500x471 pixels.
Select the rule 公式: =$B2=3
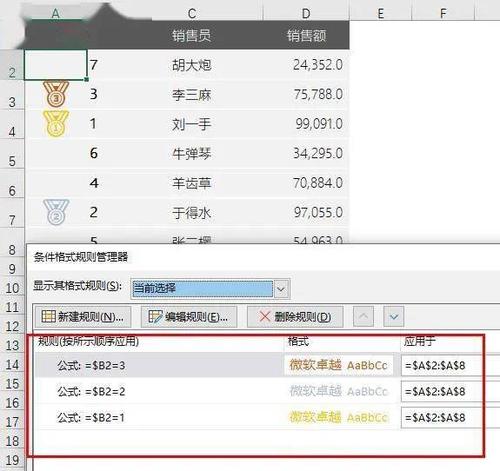pos(159,365)
